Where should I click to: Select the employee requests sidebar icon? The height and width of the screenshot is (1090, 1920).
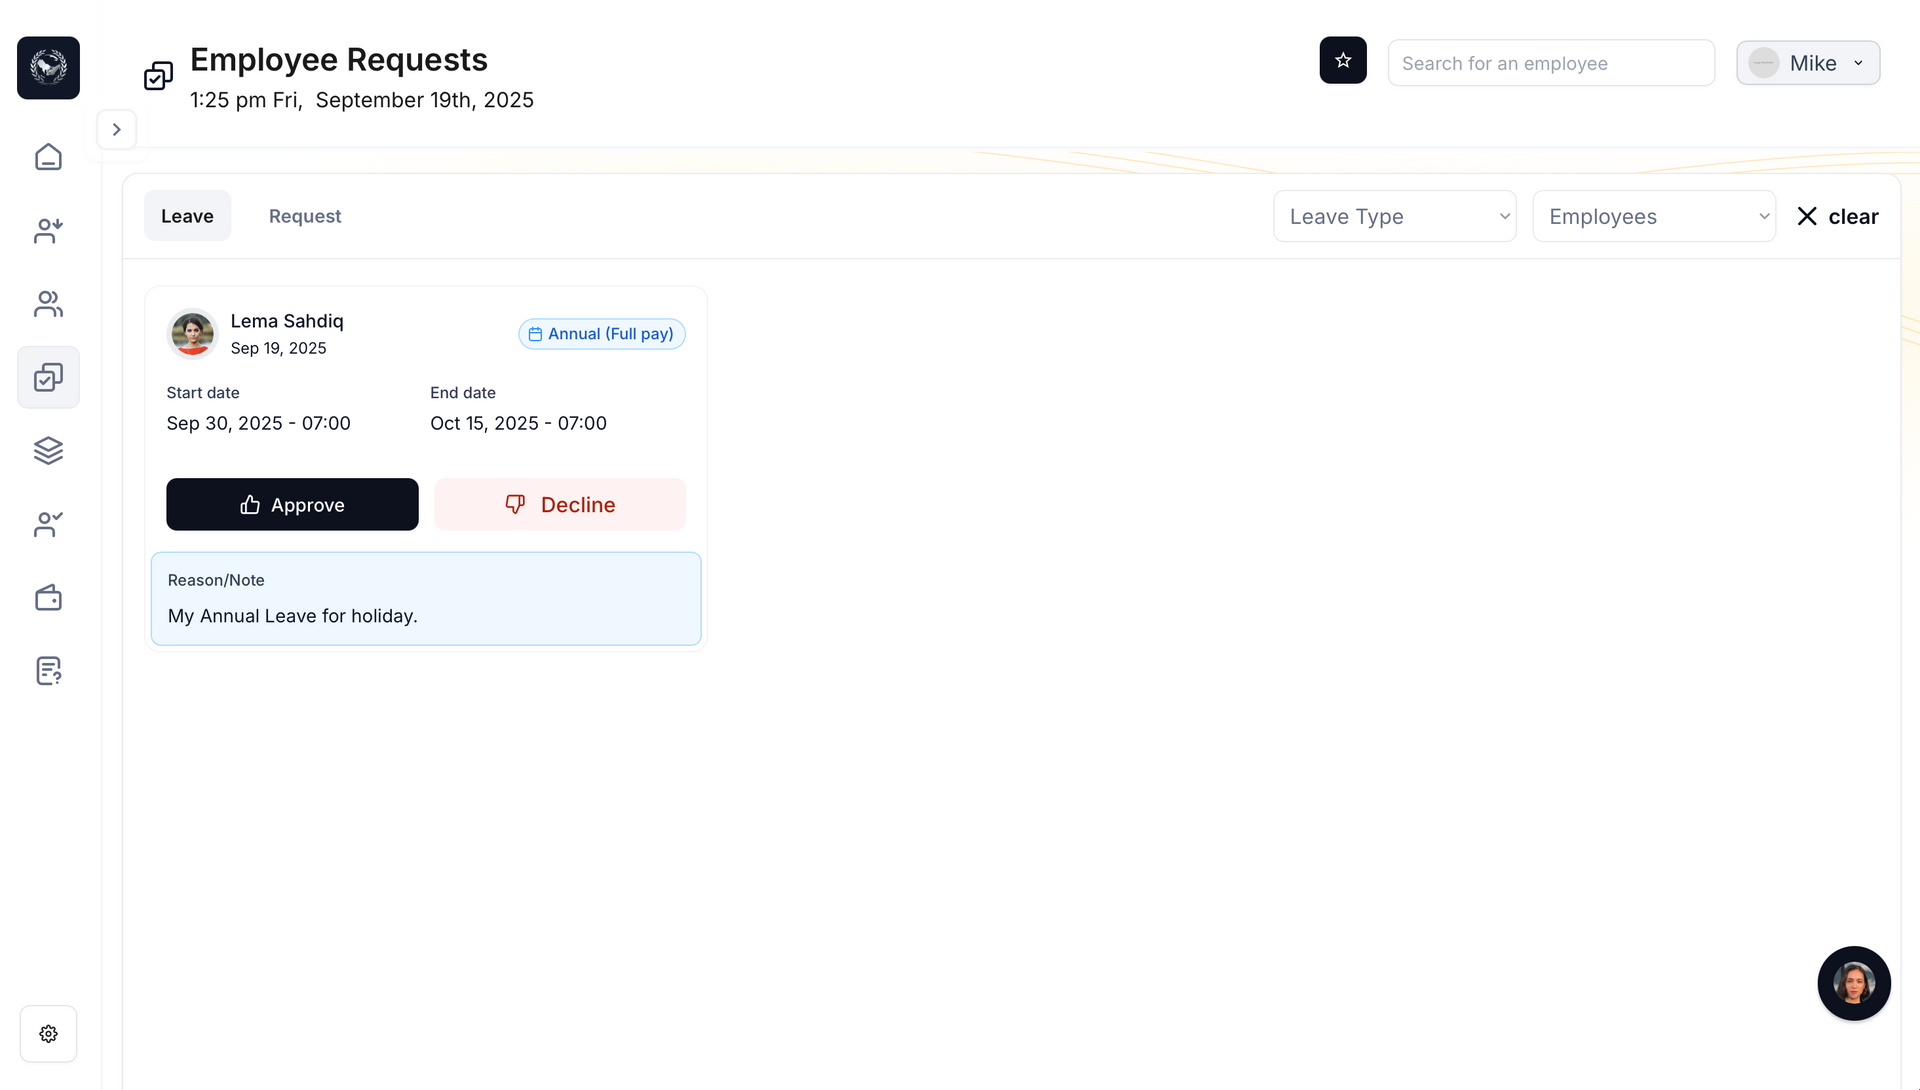(x=48, y=377)
